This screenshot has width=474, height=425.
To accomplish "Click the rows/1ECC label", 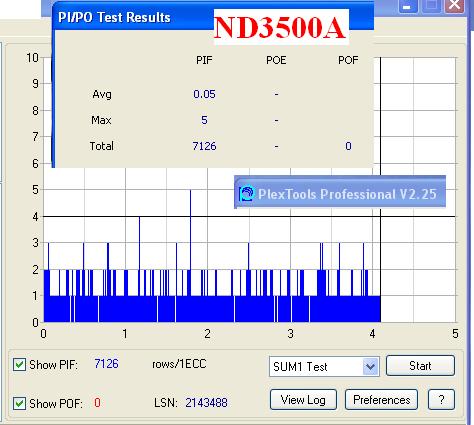I will point(179,364).
